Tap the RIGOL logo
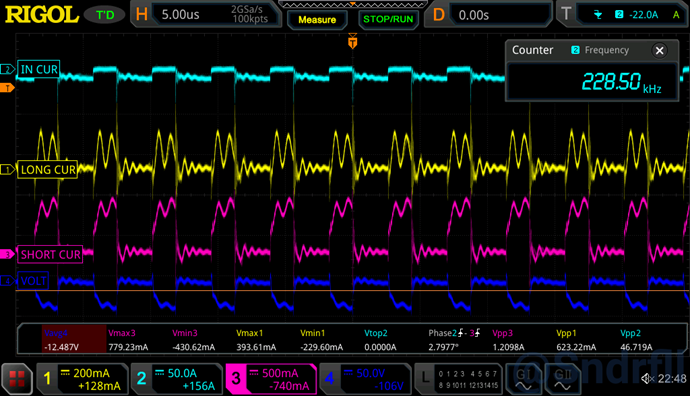The width and height of the screenshot is (690, 396). point(42,15)
